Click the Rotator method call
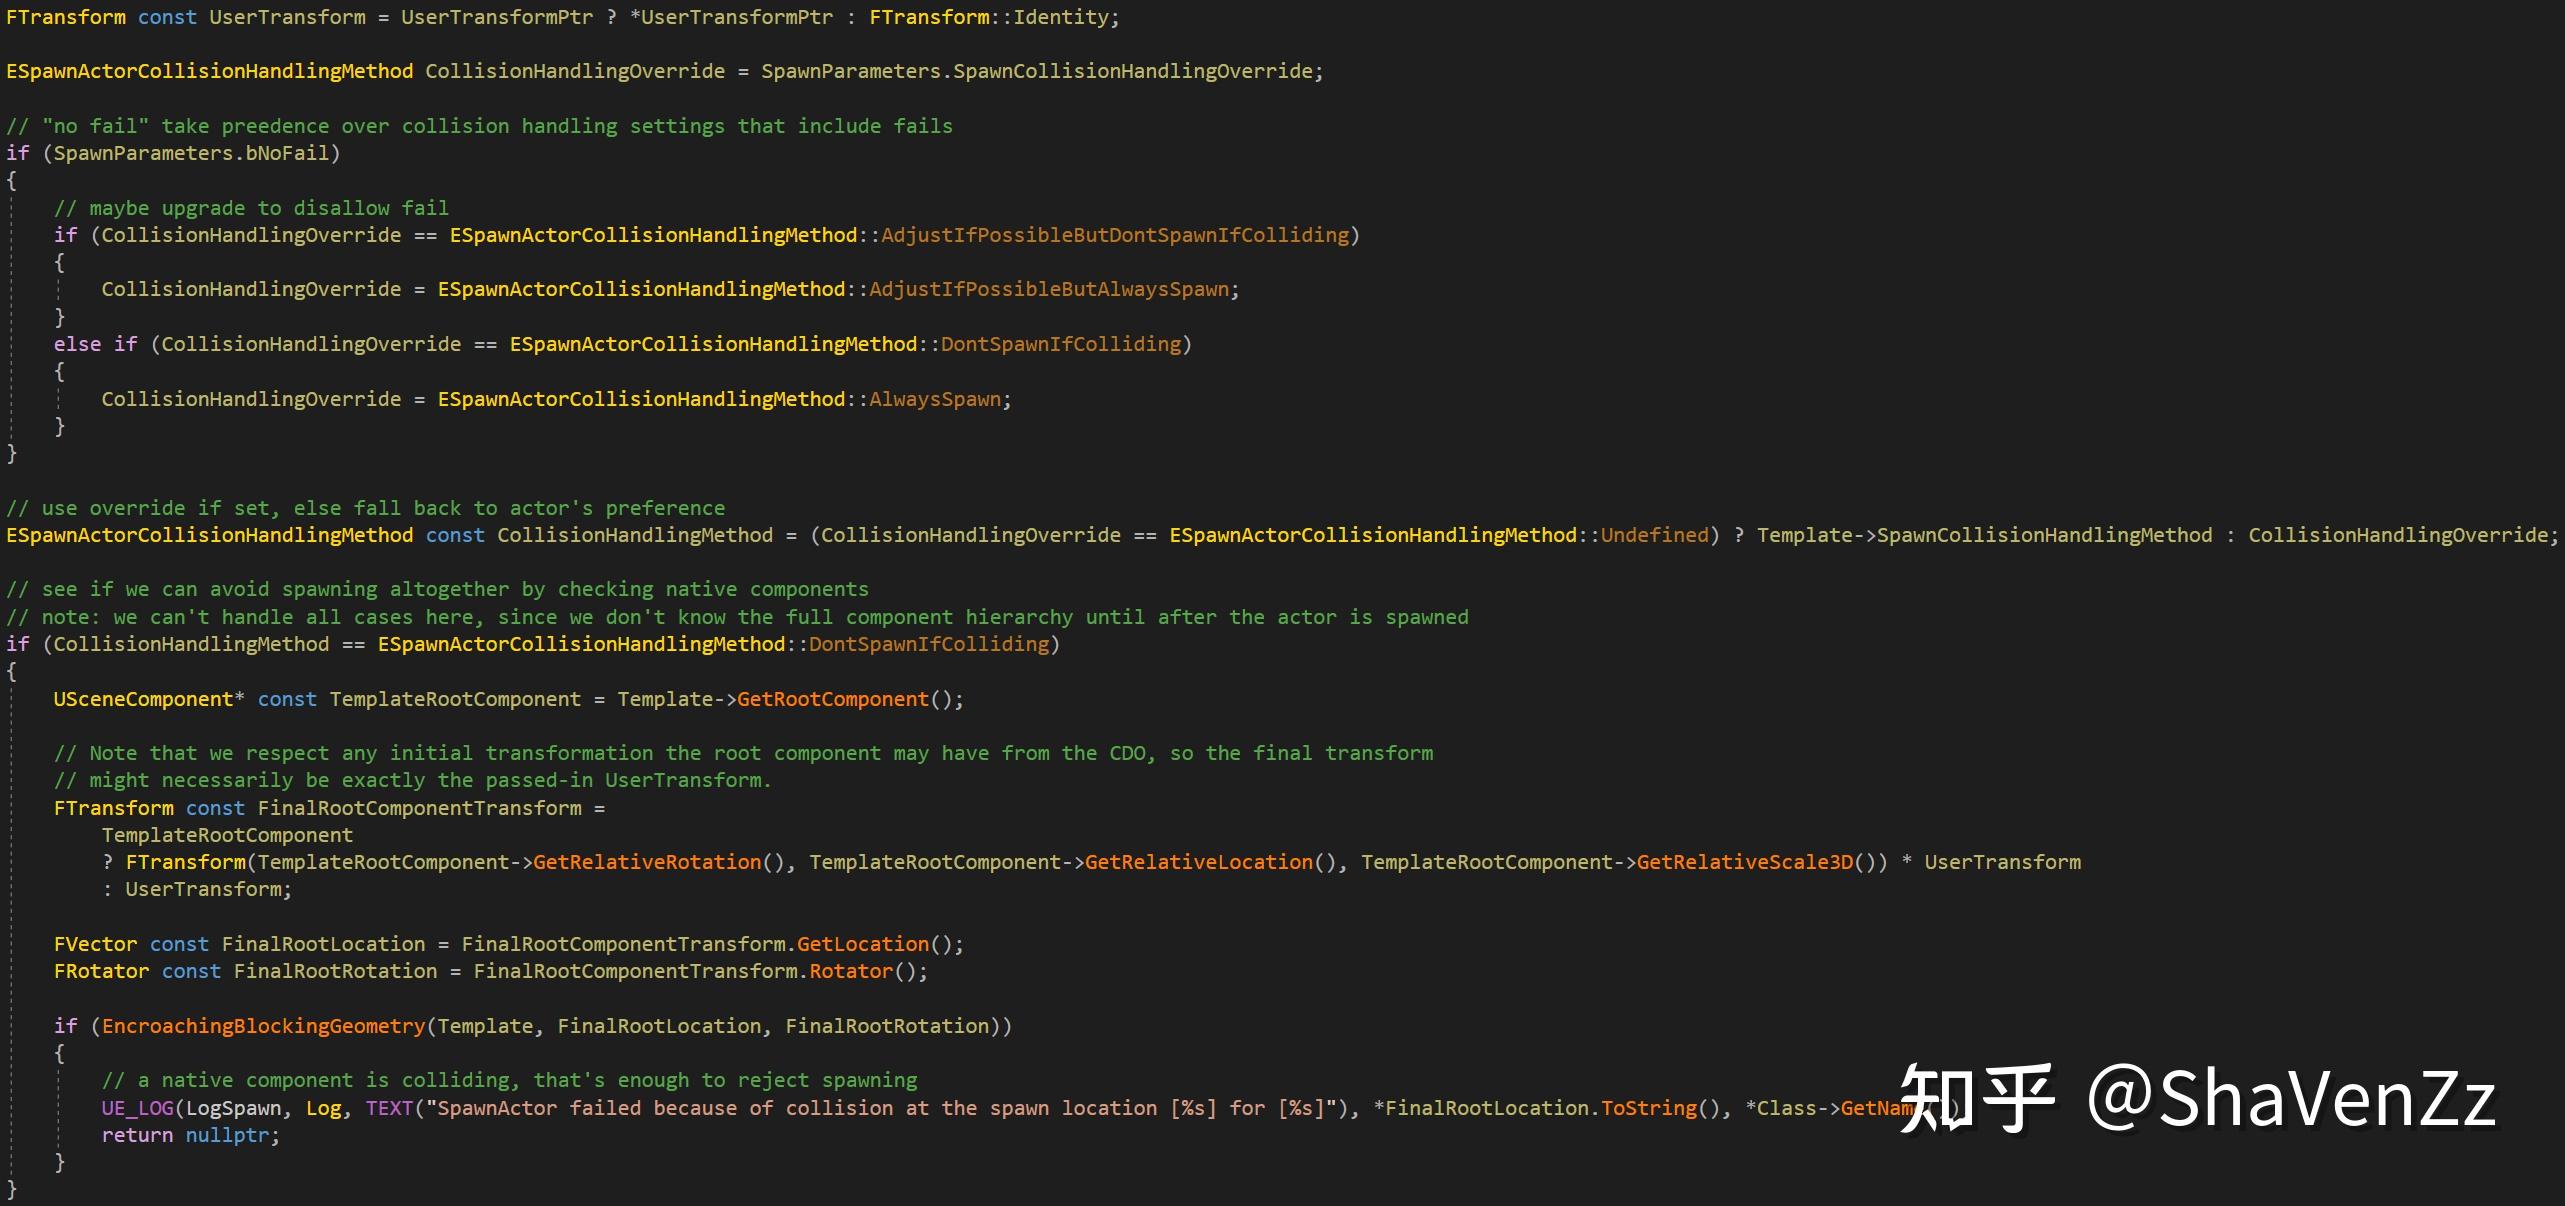This screenshot has height=1206, width=2565. pyautogui.click(x=850, y=971)
